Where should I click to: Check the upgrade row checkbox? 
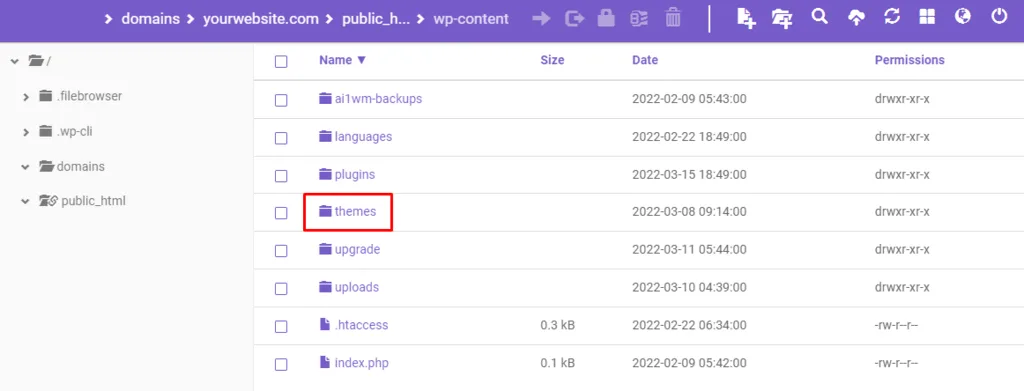(x=281, y=251)
